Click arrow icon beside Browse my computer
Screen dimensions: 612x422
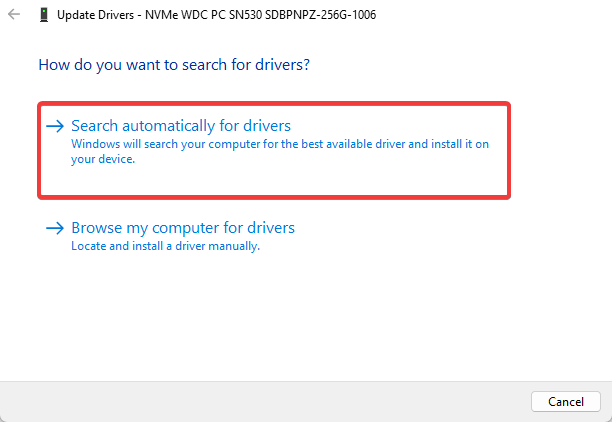[55, 228]
